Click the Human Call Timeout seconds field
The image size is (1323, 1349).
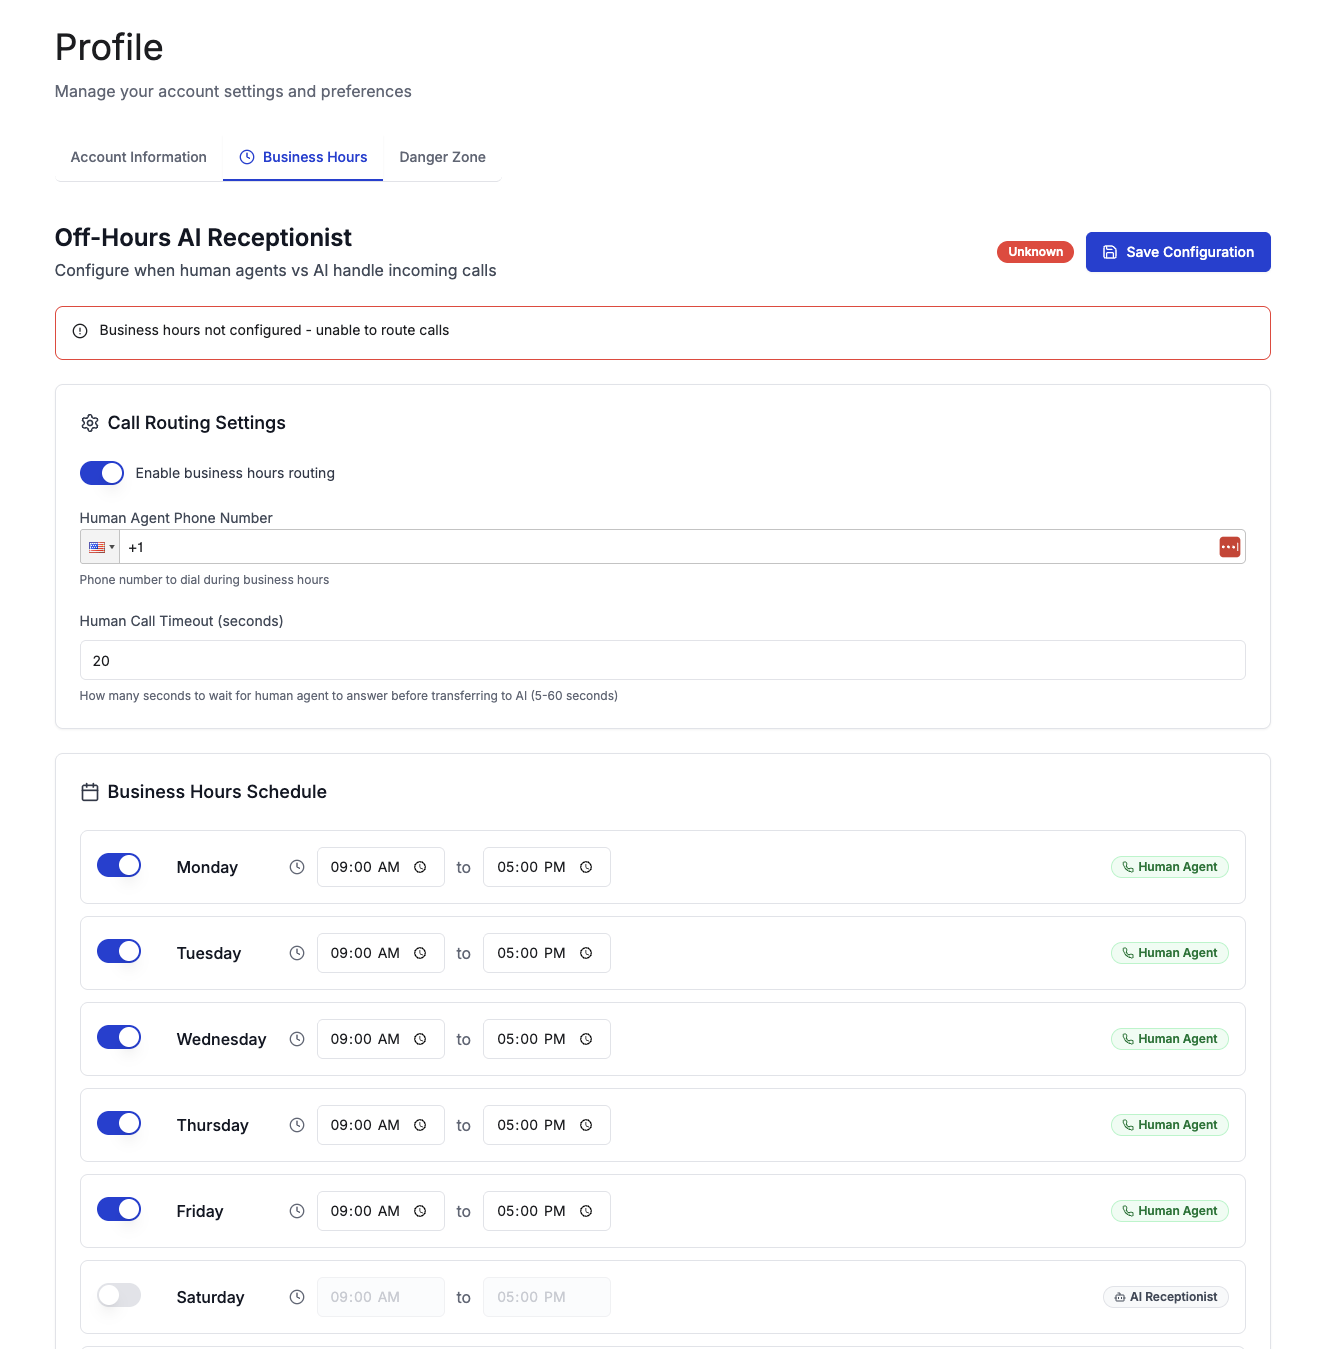point(663,660)
